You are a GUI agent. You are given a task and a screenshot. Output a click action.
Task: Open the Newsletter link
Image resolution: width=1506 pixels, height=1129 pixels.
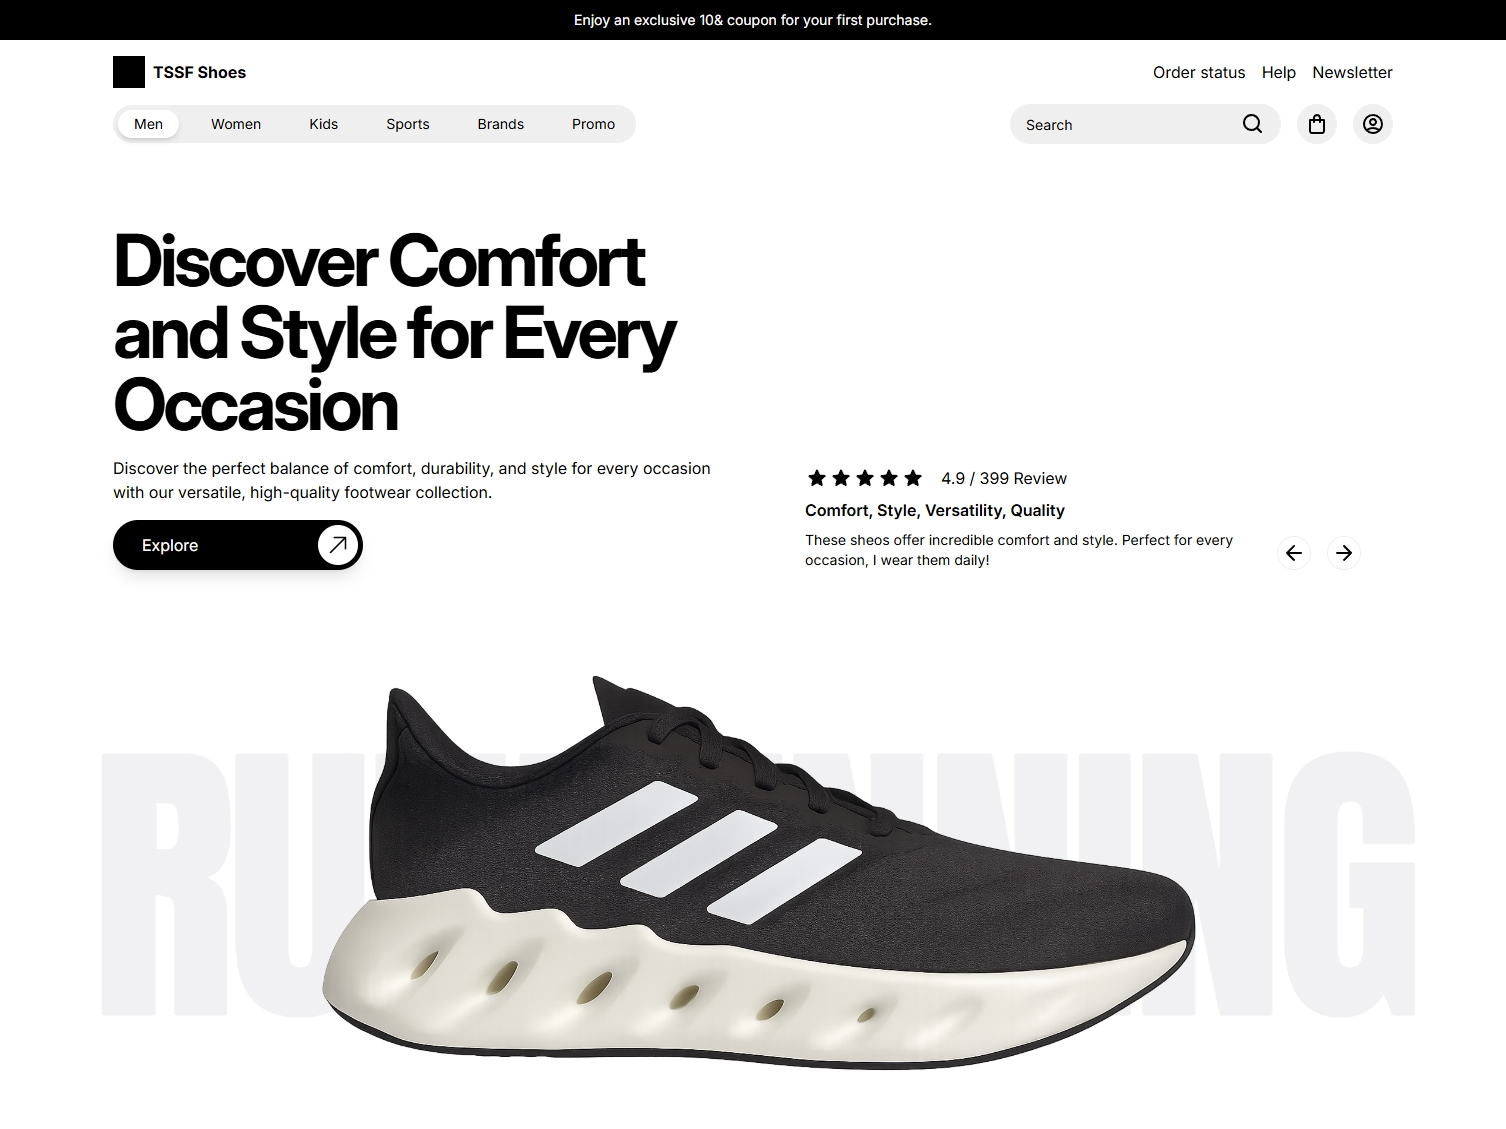1352,72
